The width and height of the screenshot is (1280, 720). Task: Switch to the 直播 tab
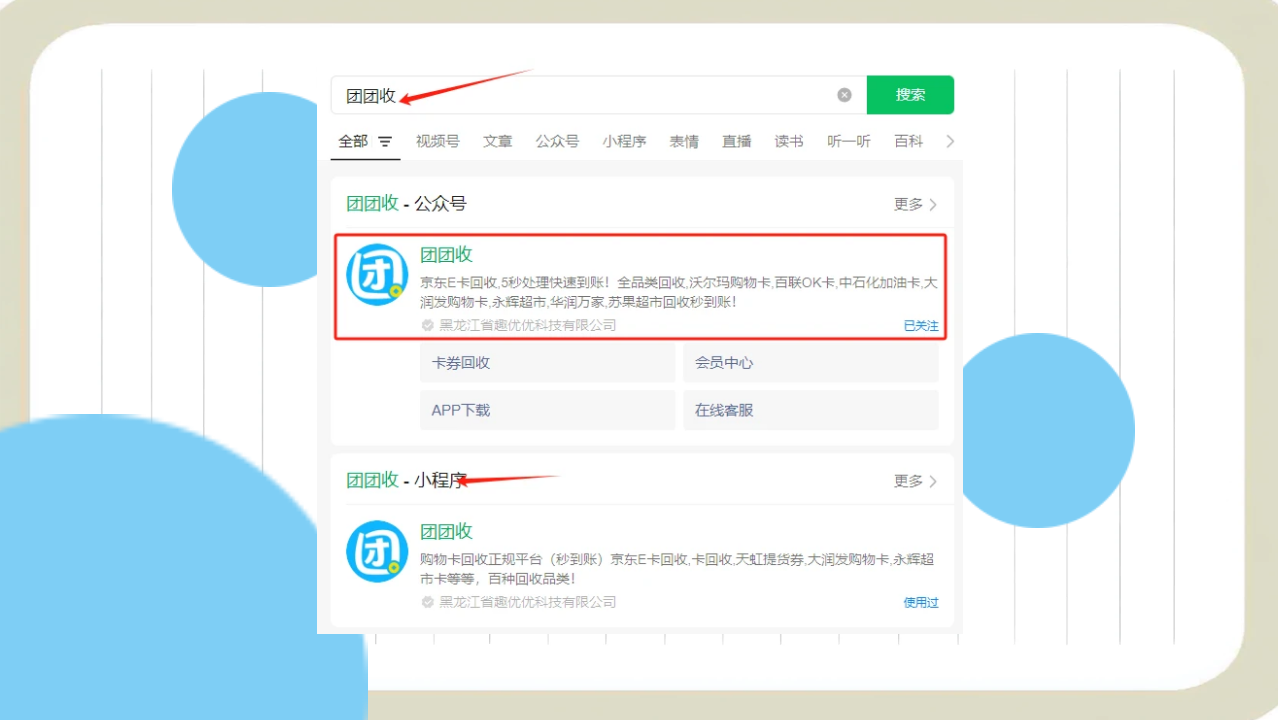(x=737, y=141)
